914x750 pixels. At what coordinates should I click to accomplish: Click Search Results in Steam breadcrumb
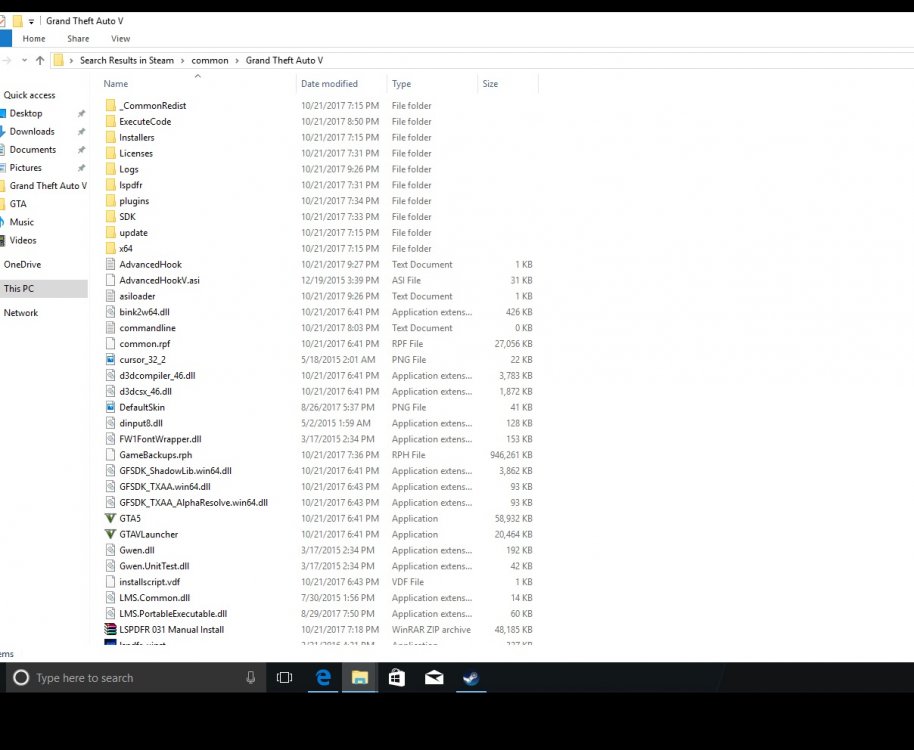126,61
